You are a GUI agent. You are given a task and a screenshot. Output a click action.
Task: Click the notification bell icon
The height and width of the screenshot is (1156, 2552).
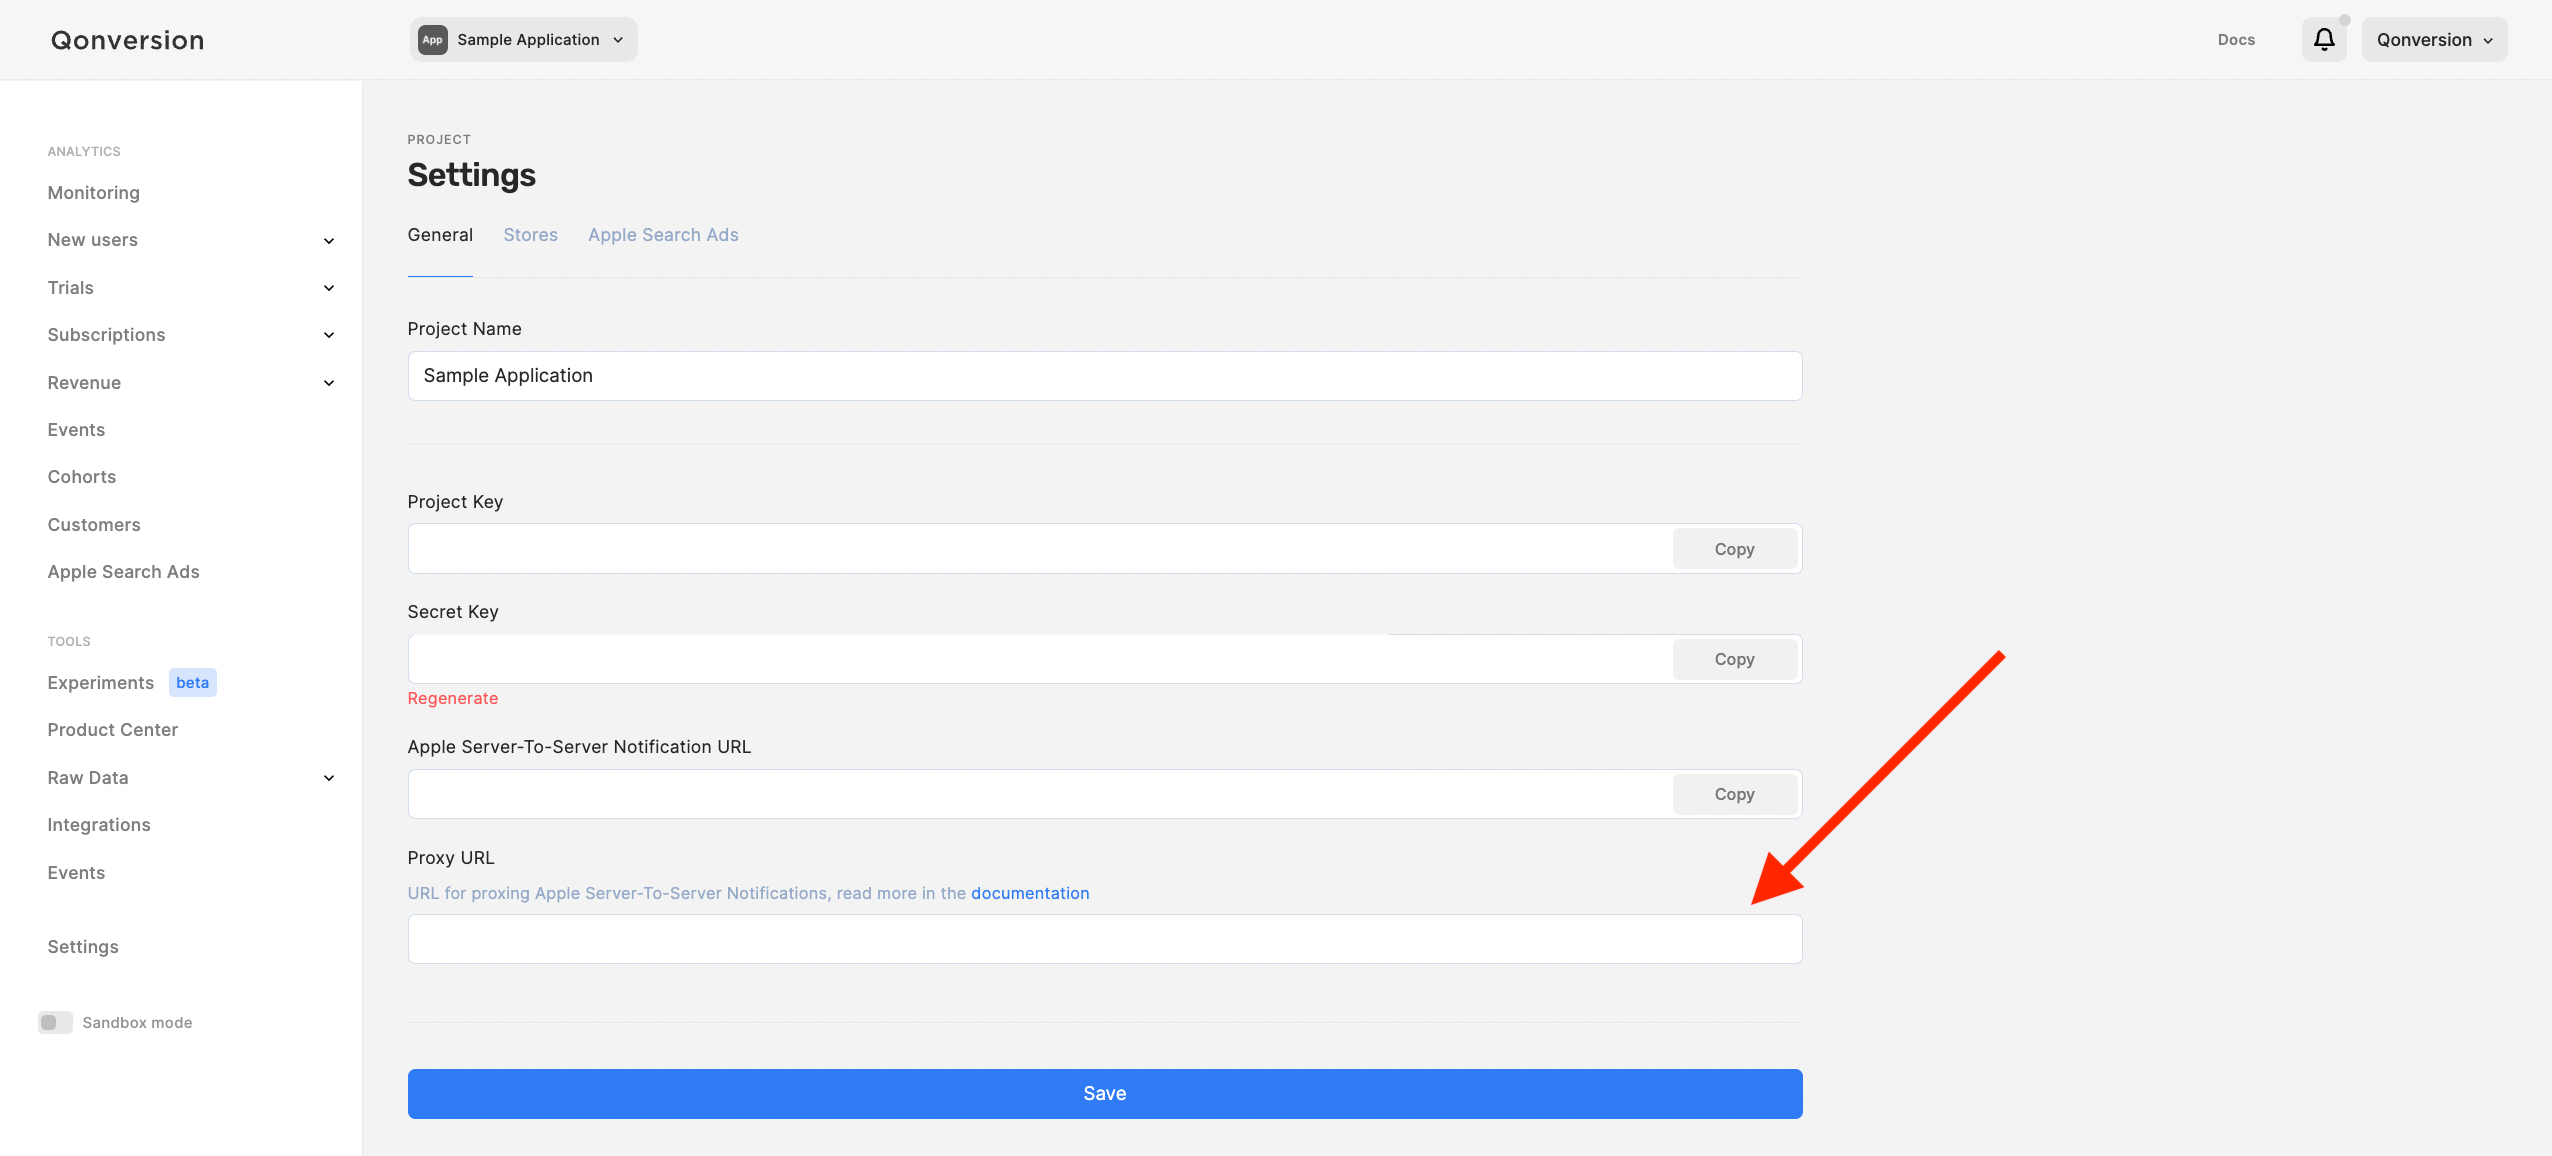click(x=2324, y=40)
